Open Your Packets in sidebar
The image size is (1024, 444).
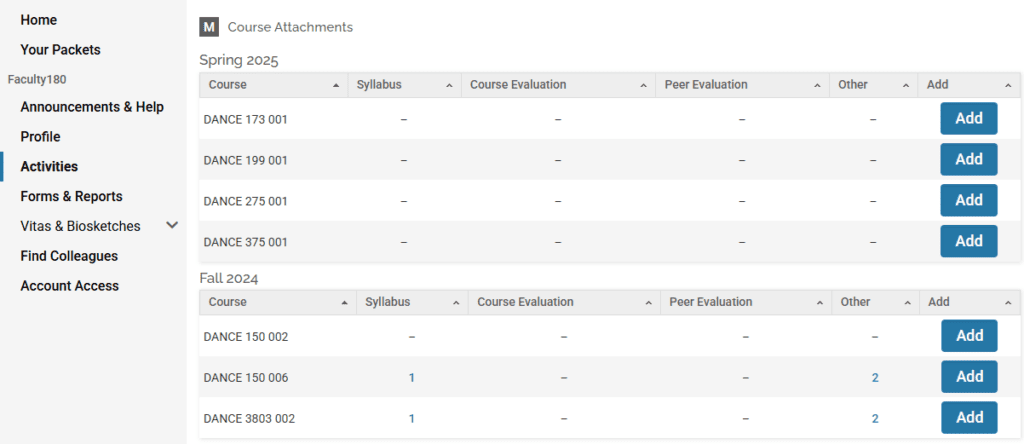[x=60, y=50]
